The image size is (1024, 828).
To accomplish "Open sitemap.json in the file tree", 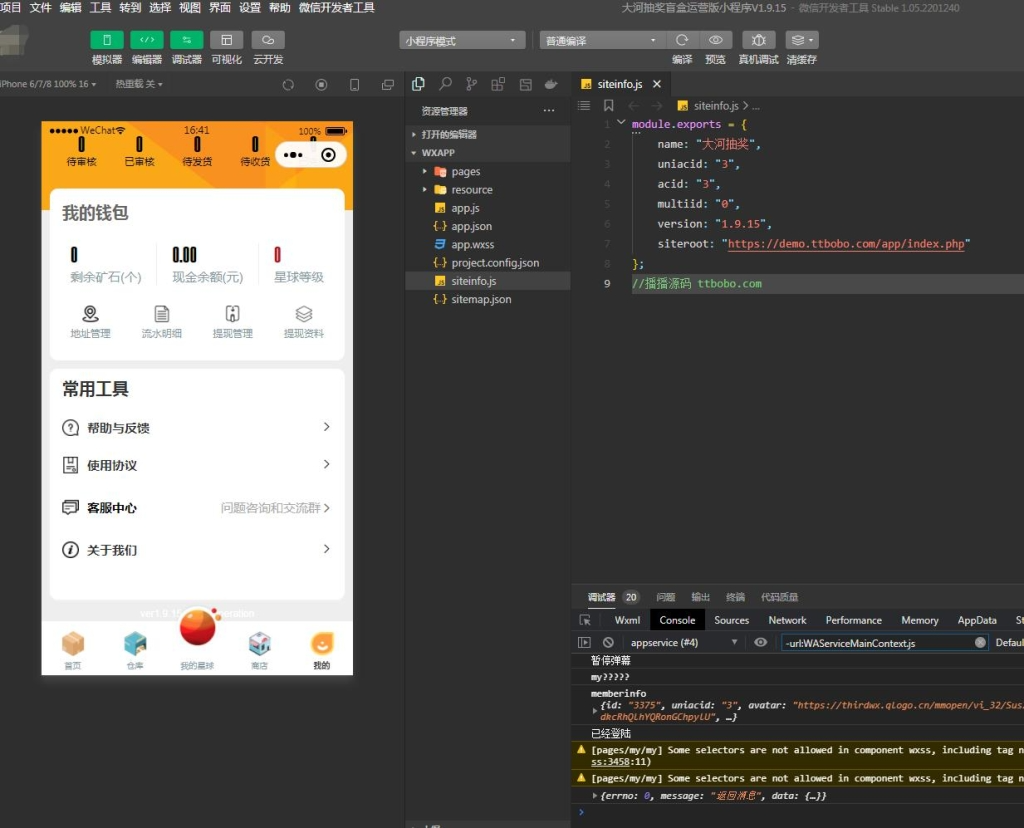I will click(x=488, y=300).
